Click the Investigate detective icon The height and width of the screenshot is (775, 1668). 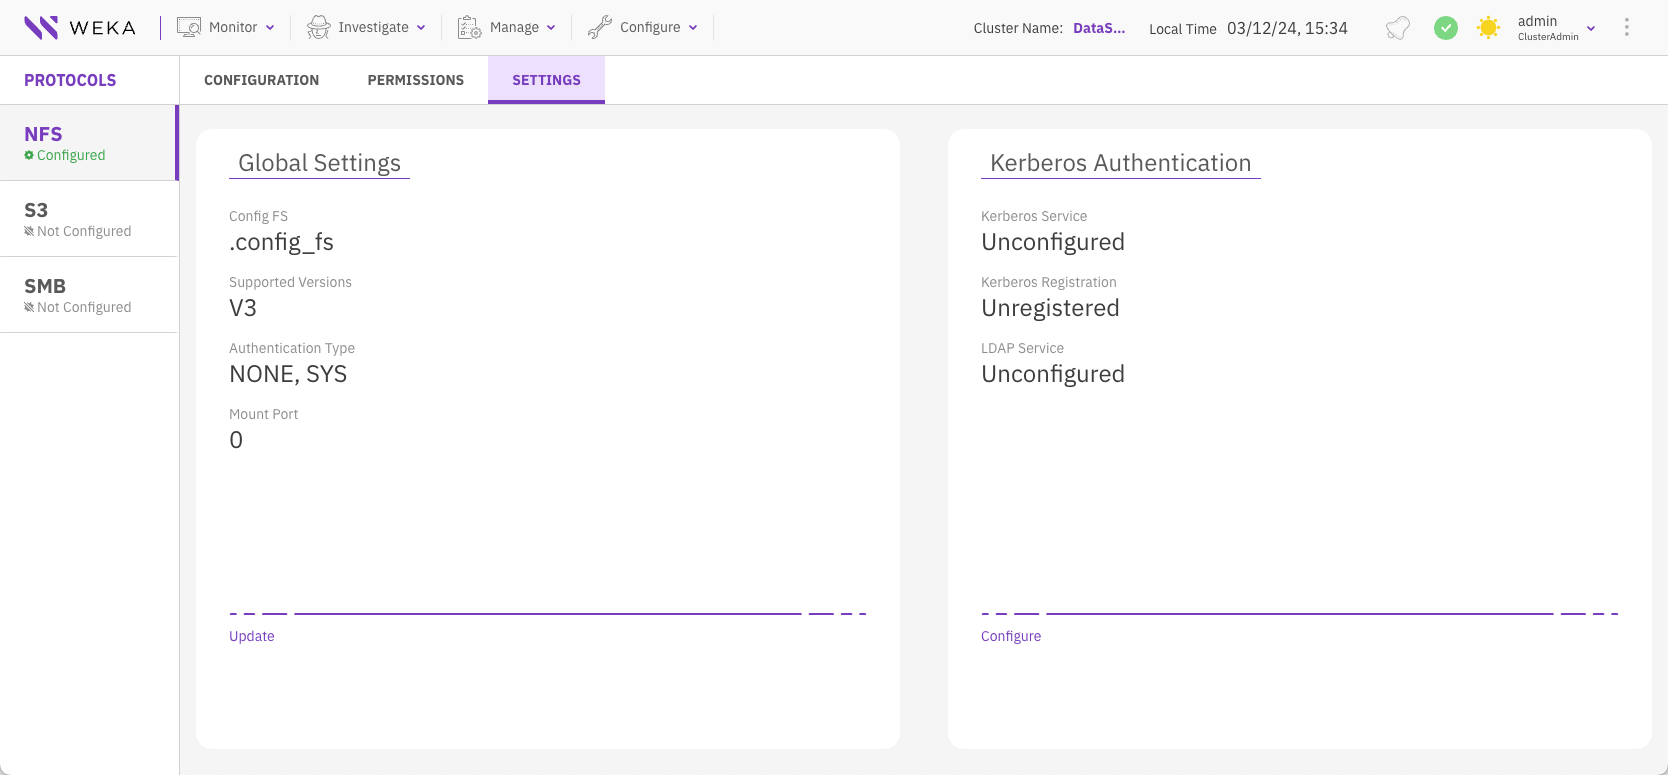pyautogui.click(x=319, y=28)
